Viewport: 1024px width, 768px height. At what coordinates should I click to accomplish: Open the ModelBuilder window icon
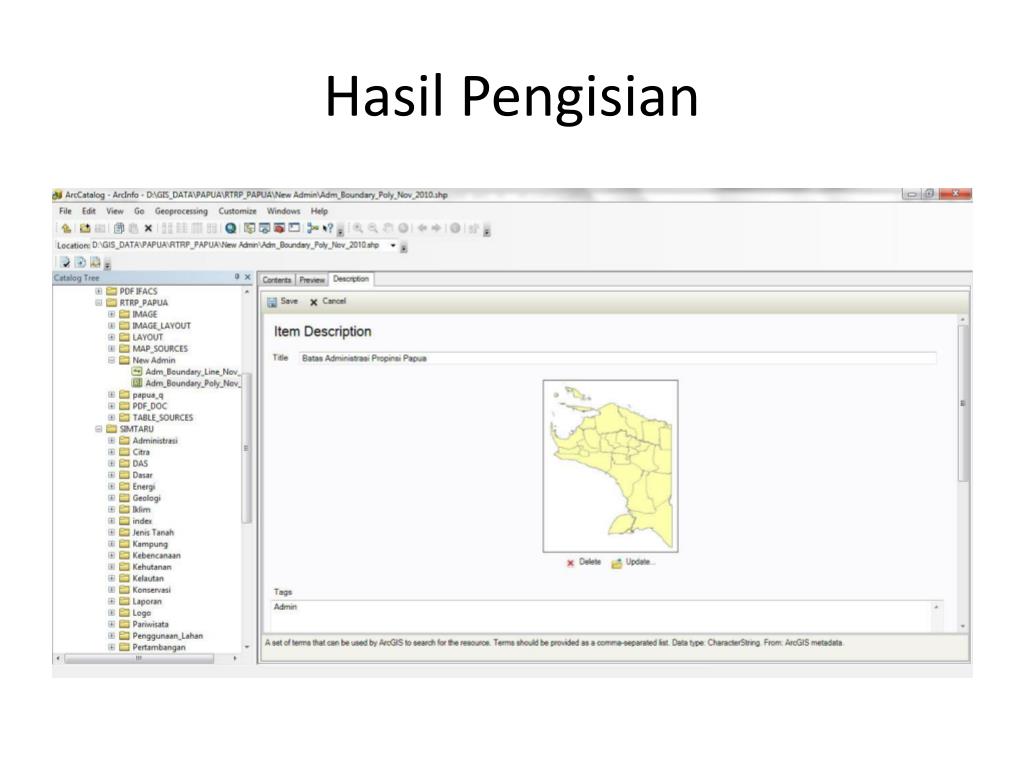coord(313,228)
